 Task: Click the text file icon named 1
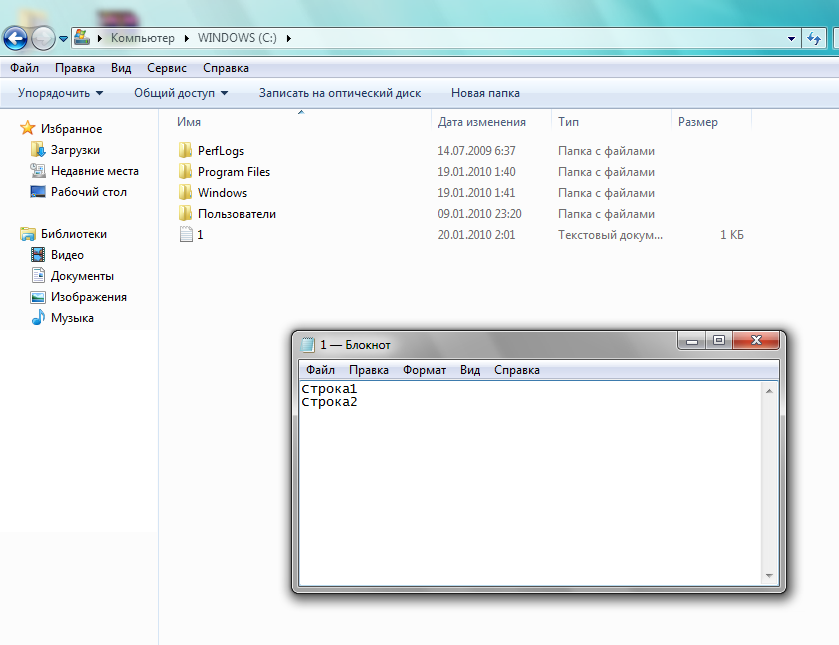tap(186, 234)
